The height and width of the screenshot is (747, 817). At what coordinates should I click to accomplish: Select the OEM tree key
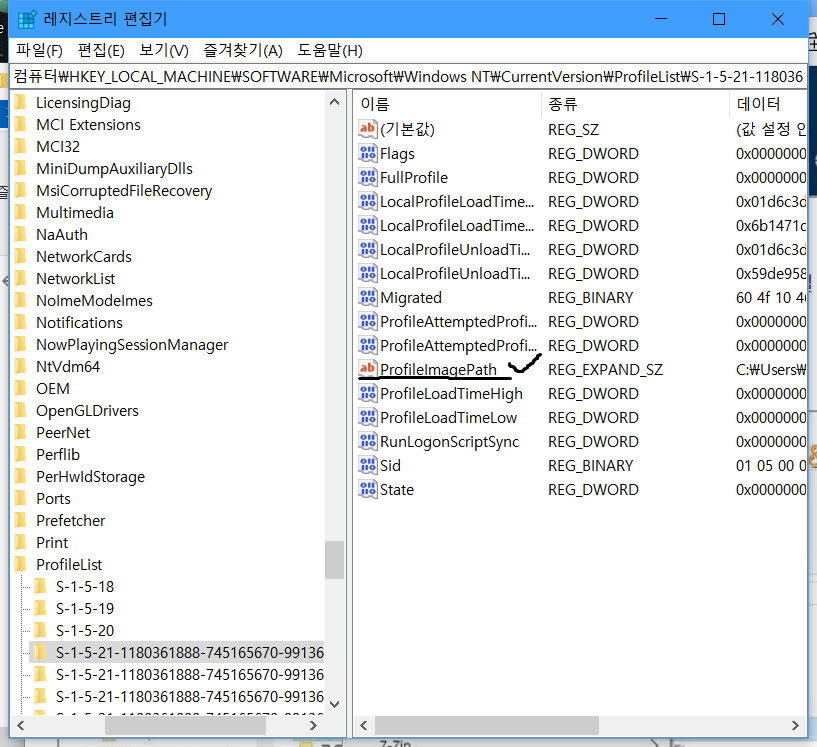tap(53, 389)
